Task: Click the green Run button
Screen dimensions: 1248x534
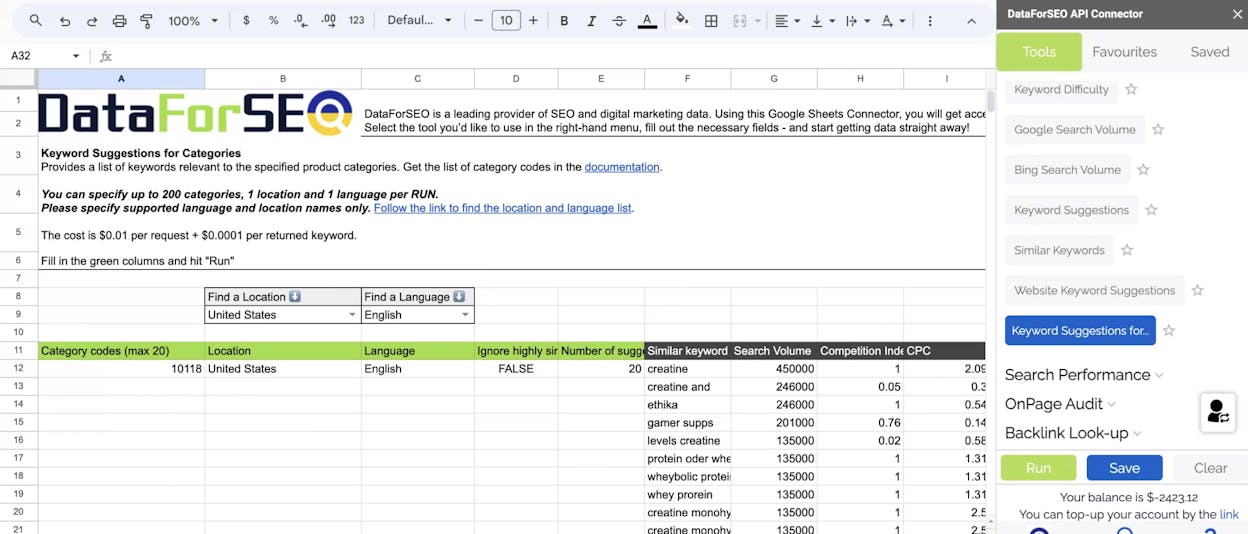Action: pos(1038,468)
